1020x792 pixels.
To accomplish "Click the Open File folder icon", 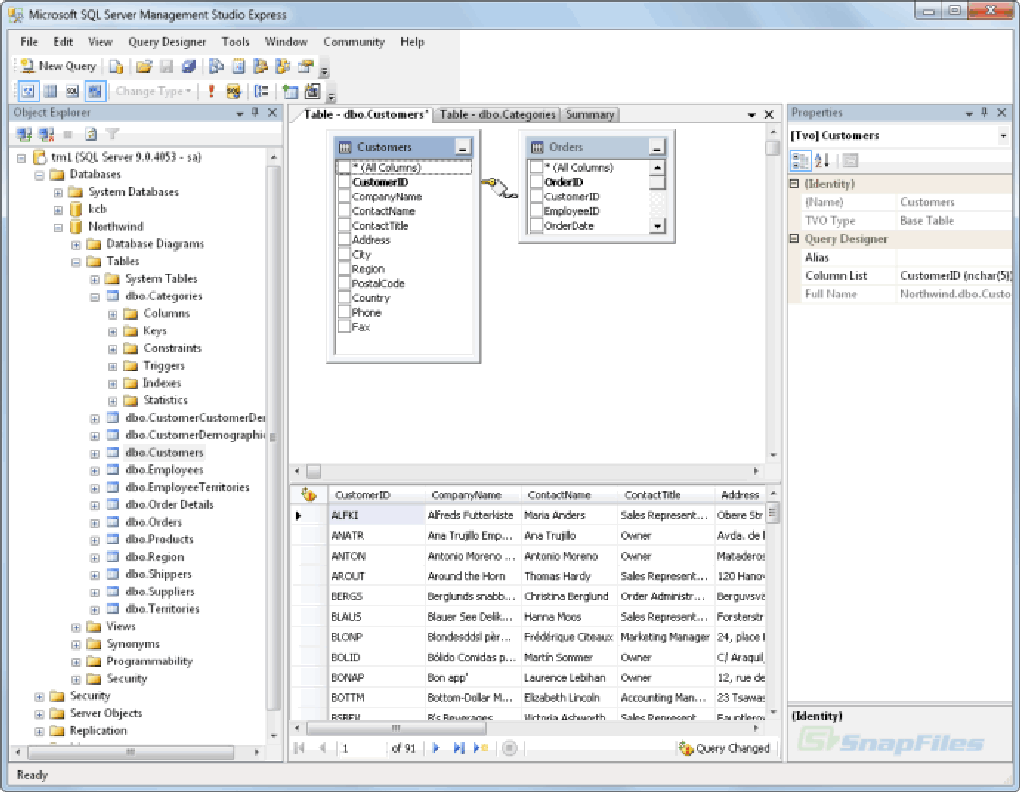I will tap(144, 66).
